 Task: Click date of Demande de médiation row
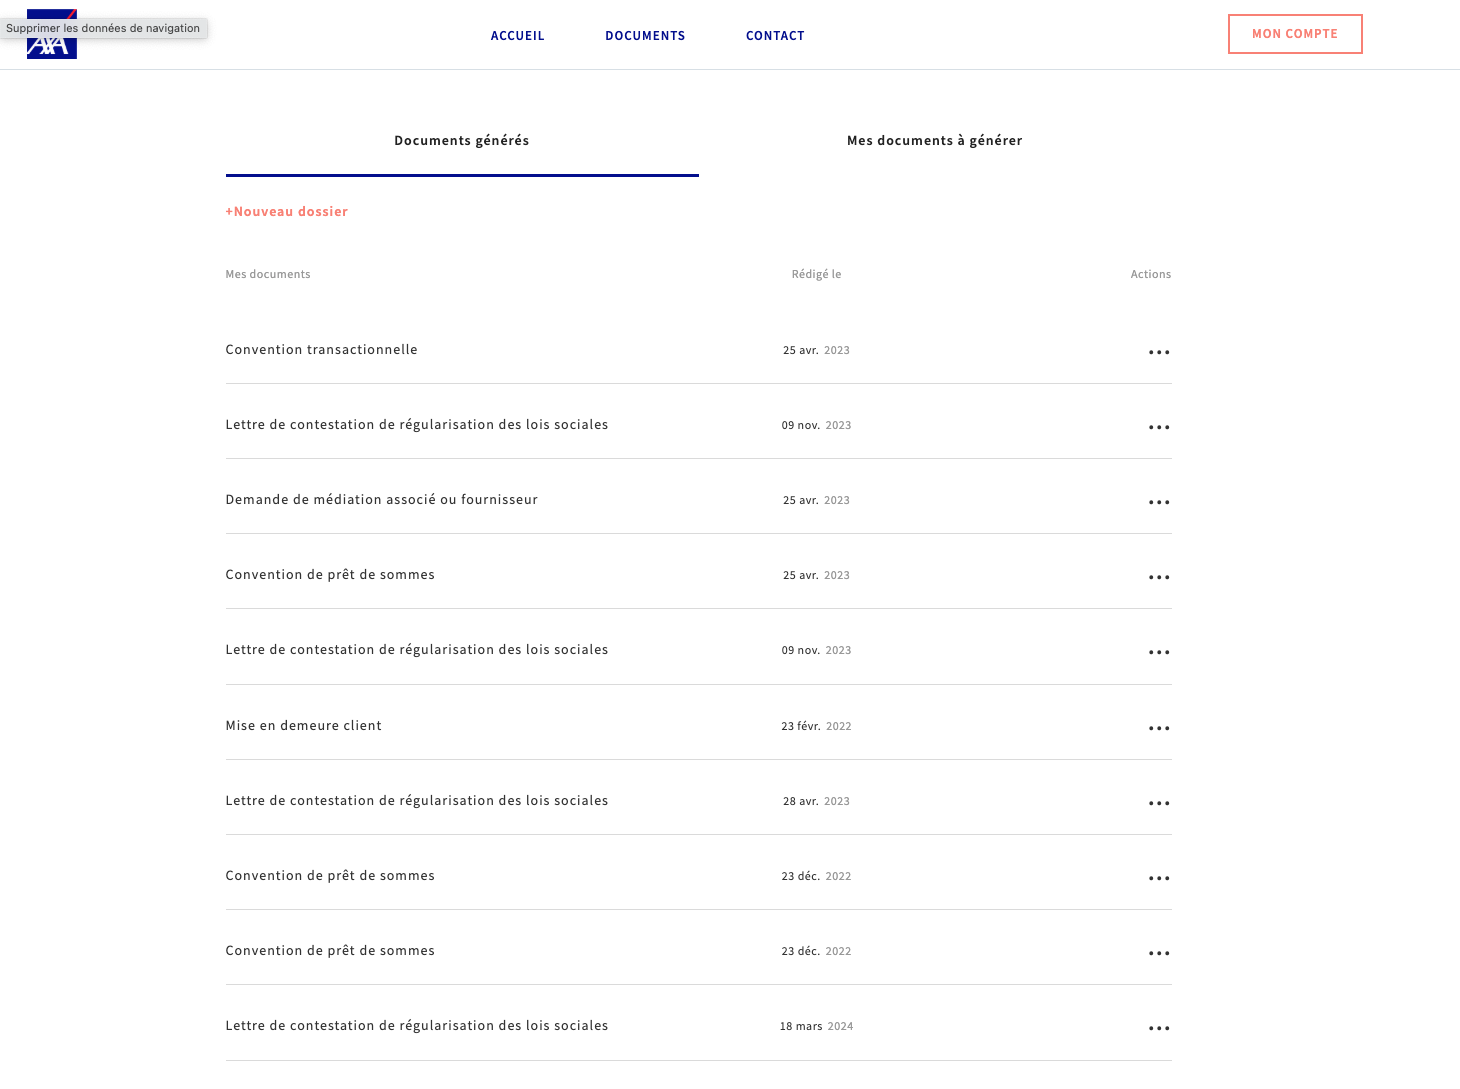[x=816, y=500]
